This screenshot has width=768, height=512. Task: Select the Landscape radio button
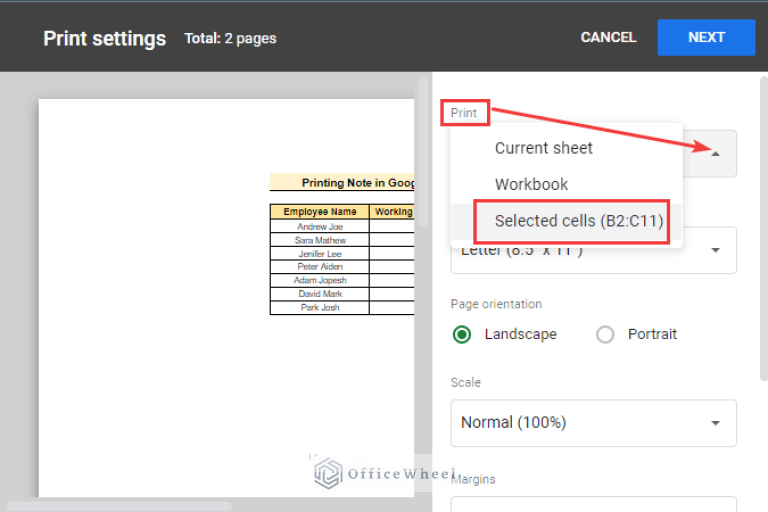tap(461, 335)
